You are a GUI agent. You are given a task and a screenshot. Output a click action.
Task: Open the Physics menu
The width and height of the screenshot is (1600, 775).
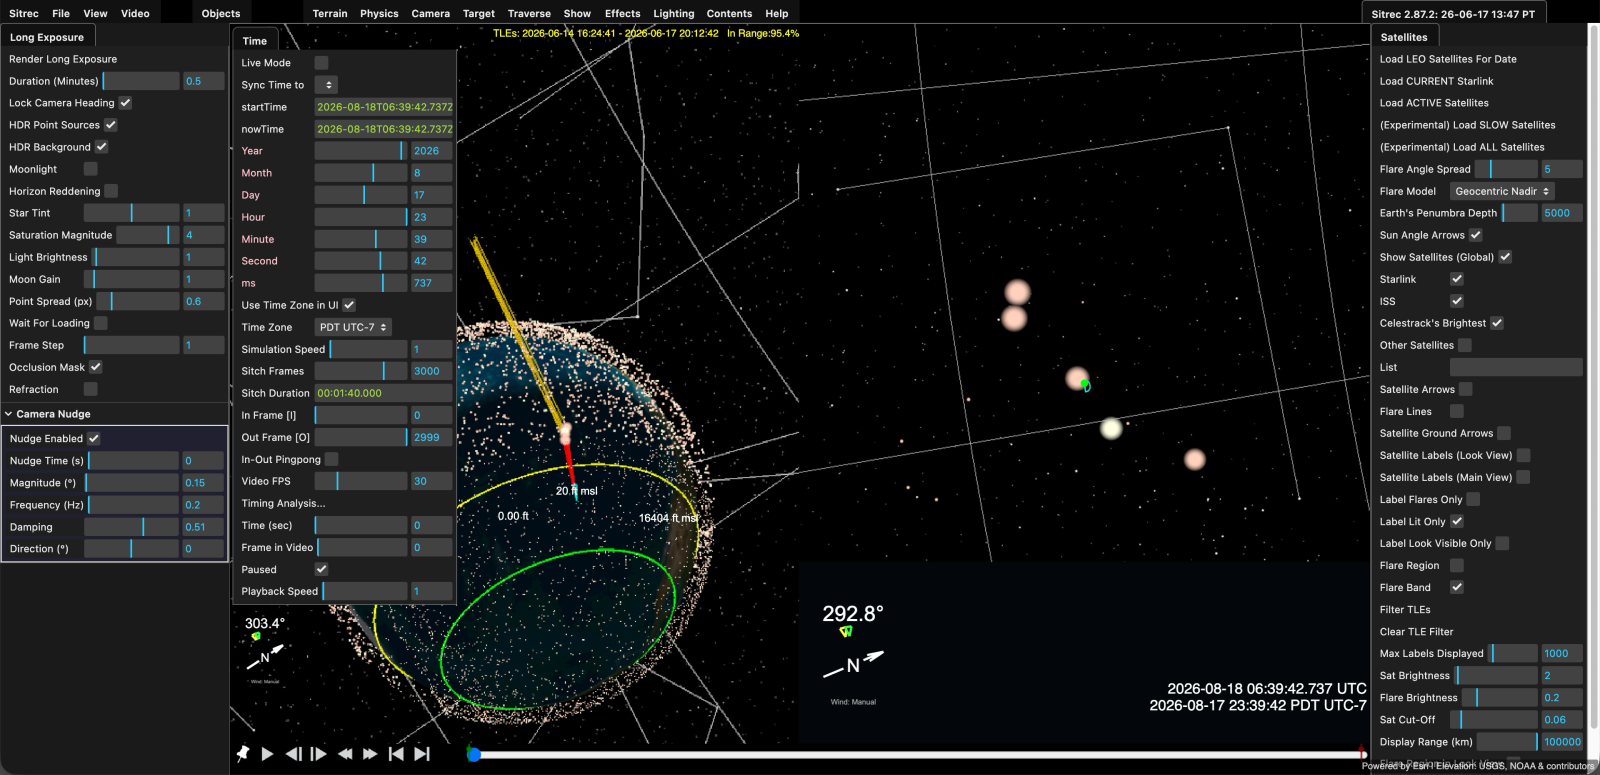pyautogui.click(x=379, y=13)
